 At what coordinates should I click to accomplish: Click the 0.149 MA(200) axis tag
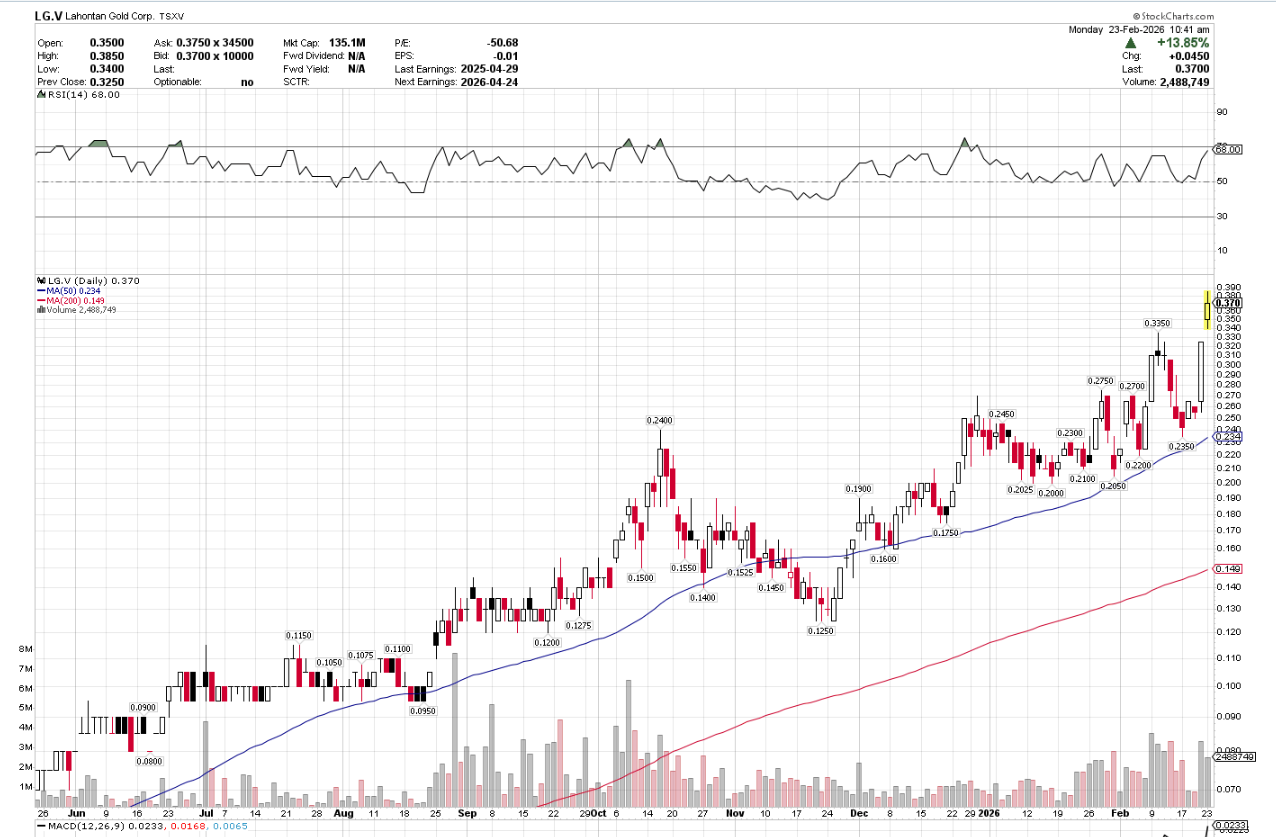(1227, 569)
